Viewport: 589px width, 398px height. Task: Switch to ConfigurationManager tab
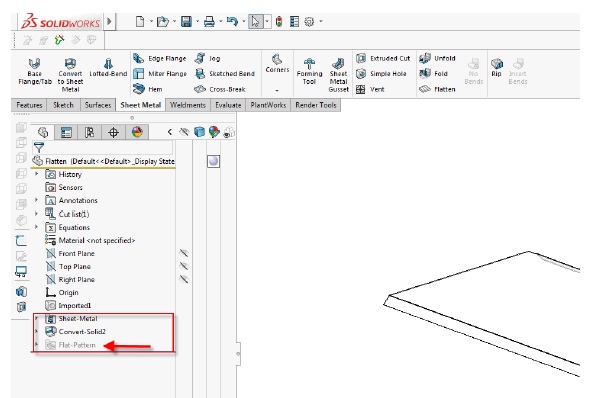coord(89,132)
